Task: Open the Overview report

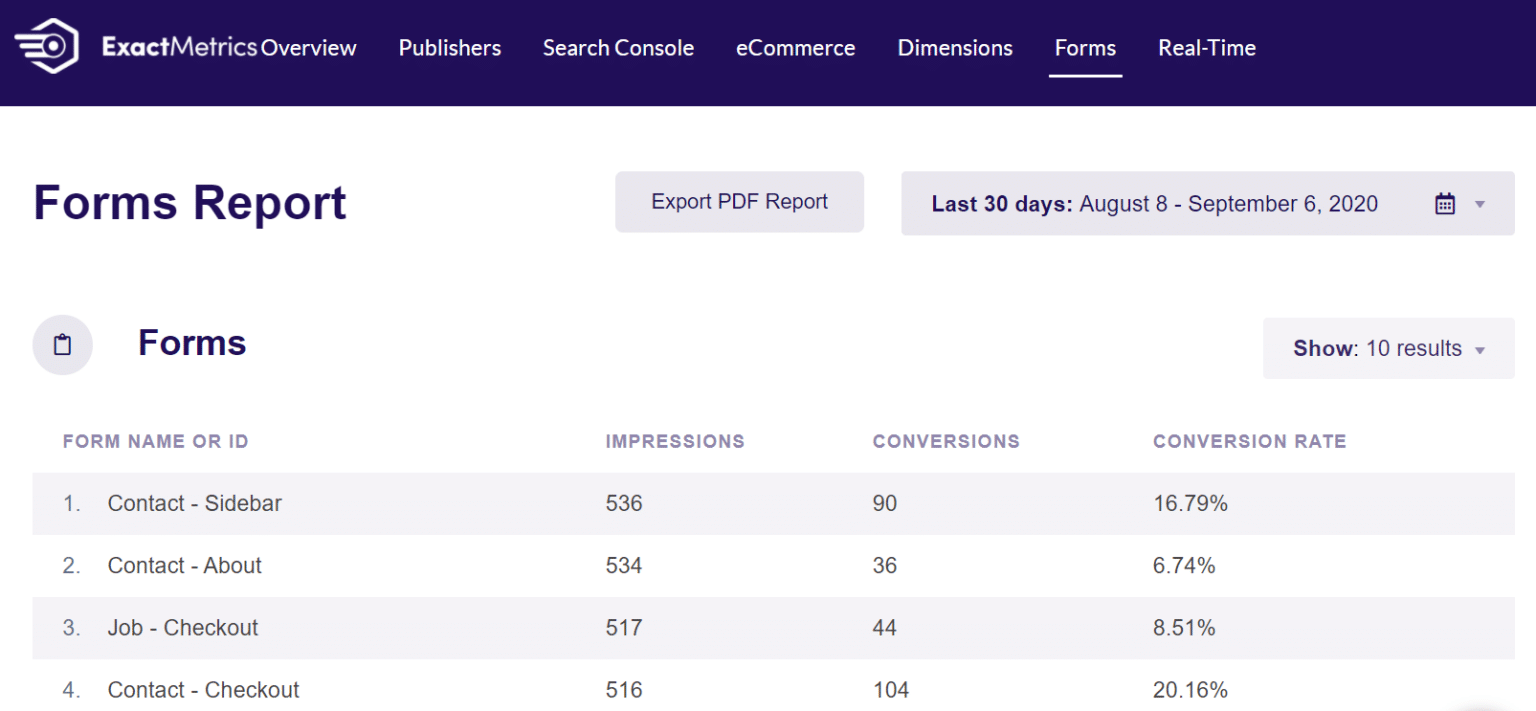Action: (312, 47)
